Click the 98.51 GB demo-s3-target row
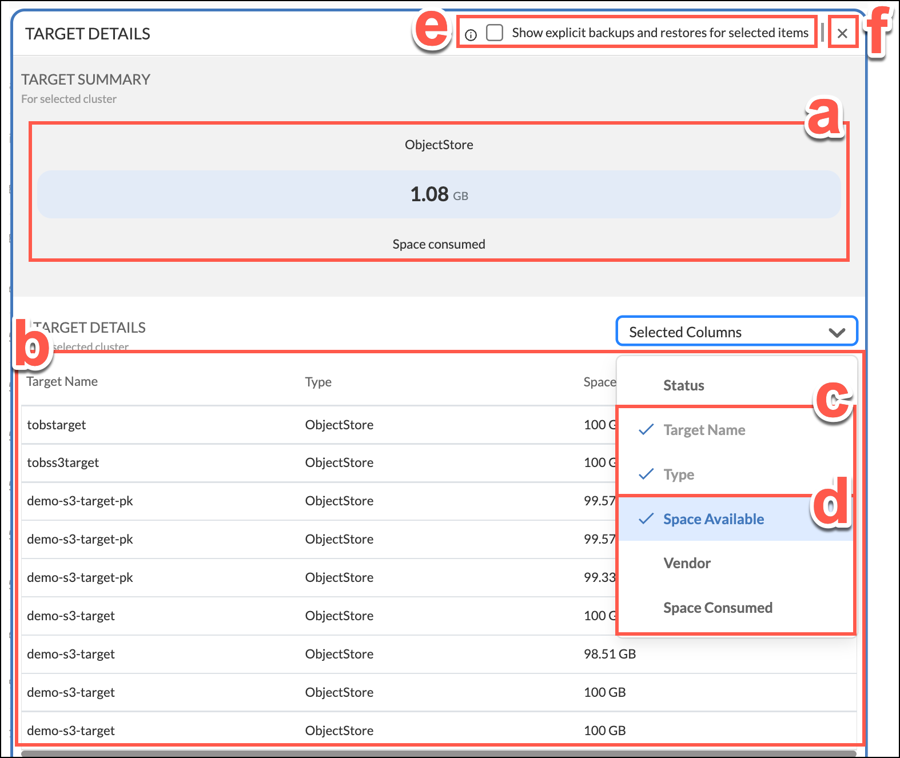 pyautogui.click(x=610, y=654)
